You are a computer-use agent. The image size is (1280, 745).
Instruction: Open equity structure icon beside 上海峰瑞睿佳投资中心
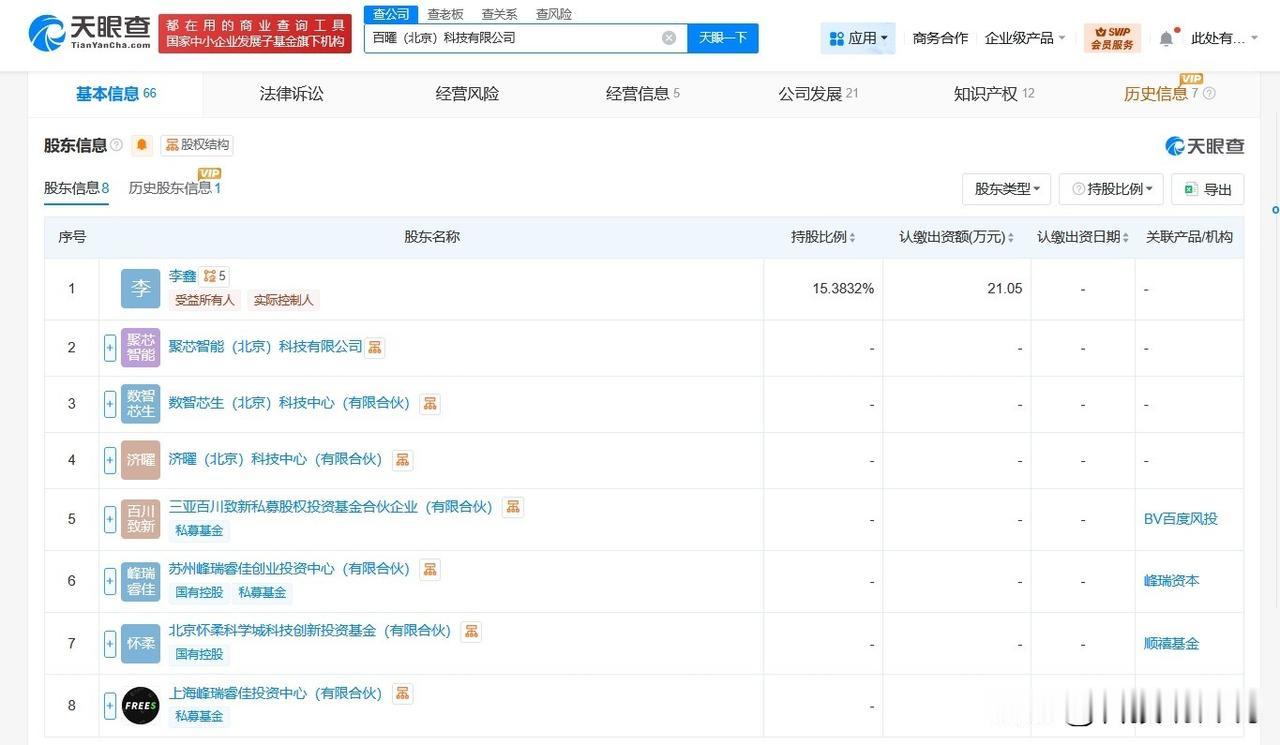coord(402,693)
